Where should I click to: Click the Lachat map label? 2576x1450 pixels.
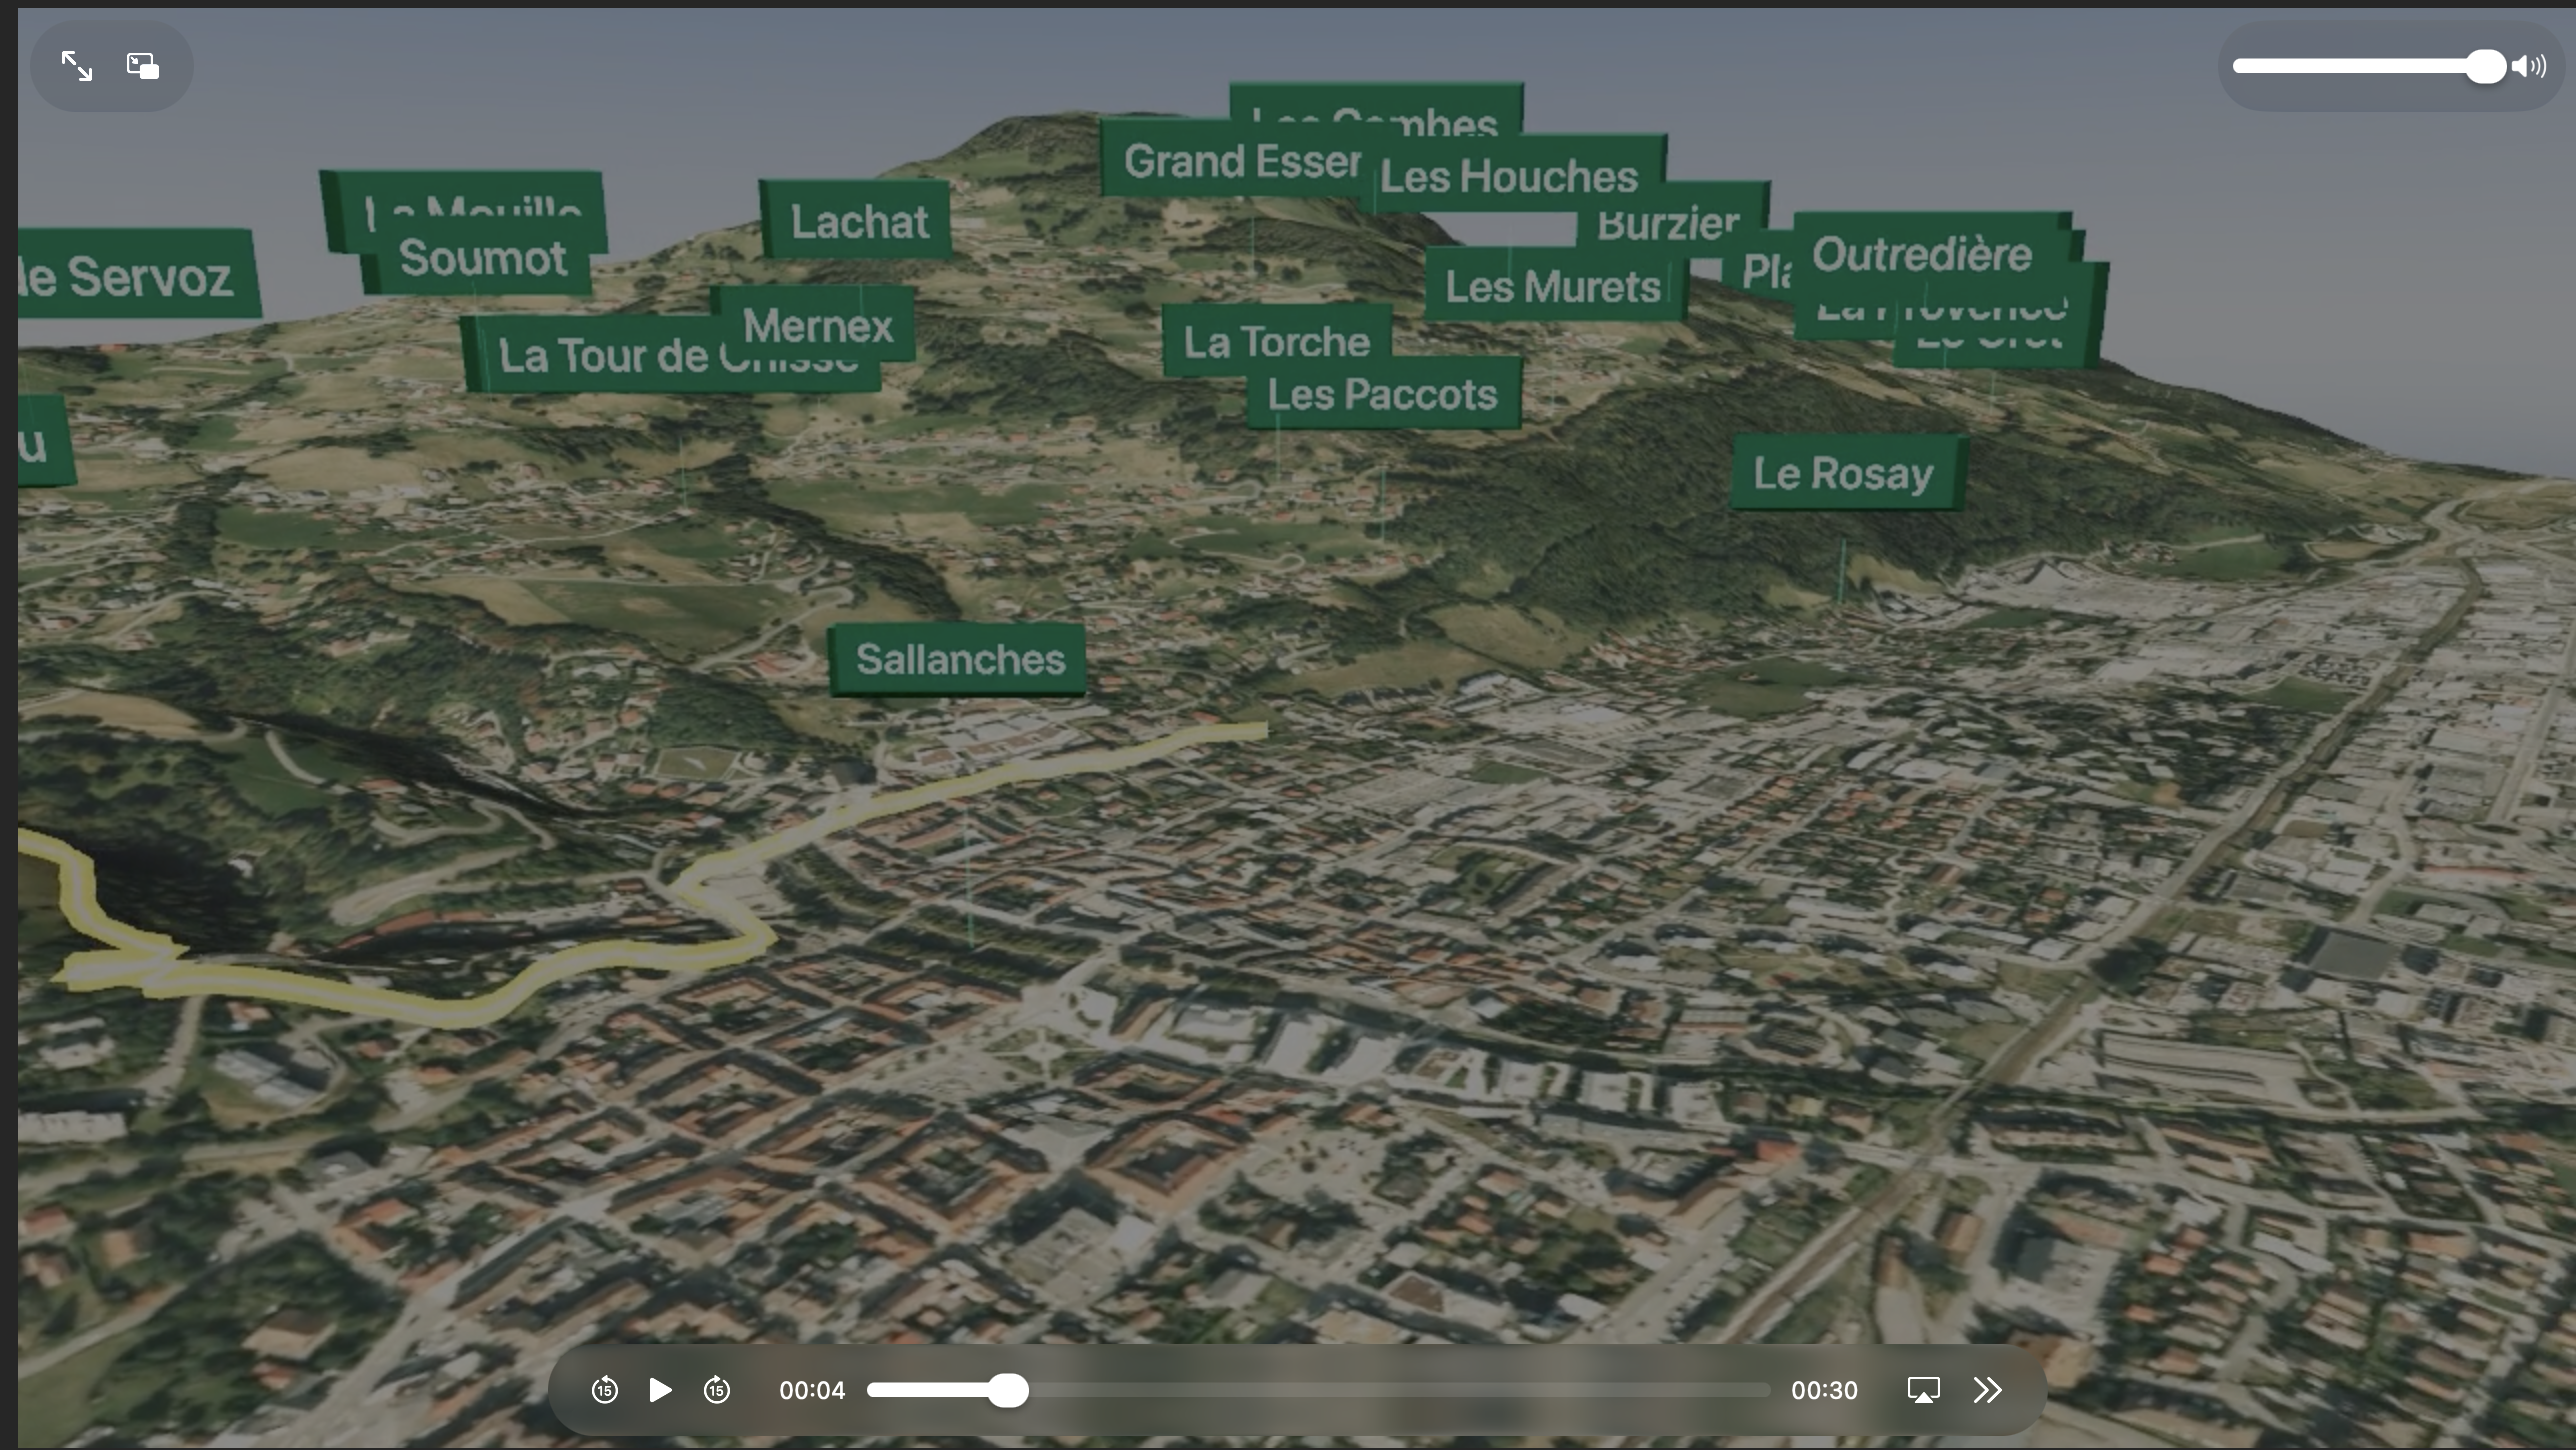coord(857,221)
